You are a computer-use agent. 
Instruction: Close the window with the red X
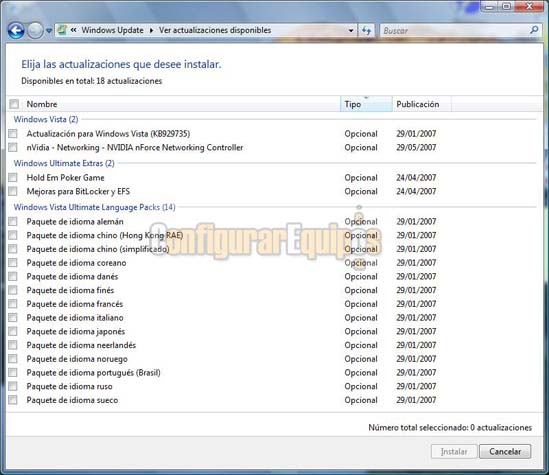[x=529, y=6]
